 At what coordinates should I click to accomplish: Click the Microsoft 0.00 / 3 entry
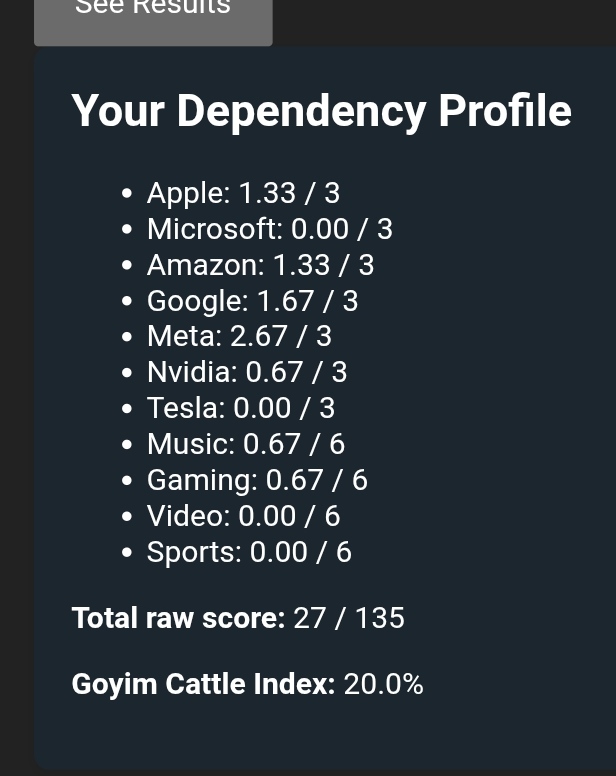tap(269, 229)
